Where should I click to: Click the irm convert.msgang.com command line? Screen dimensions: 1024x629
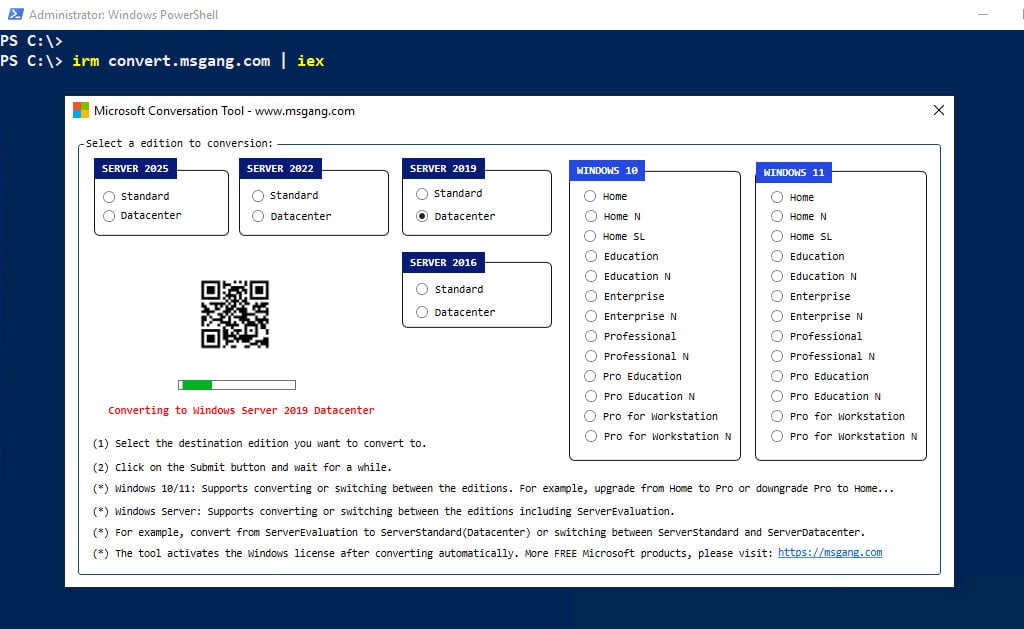tap(198, 61)
